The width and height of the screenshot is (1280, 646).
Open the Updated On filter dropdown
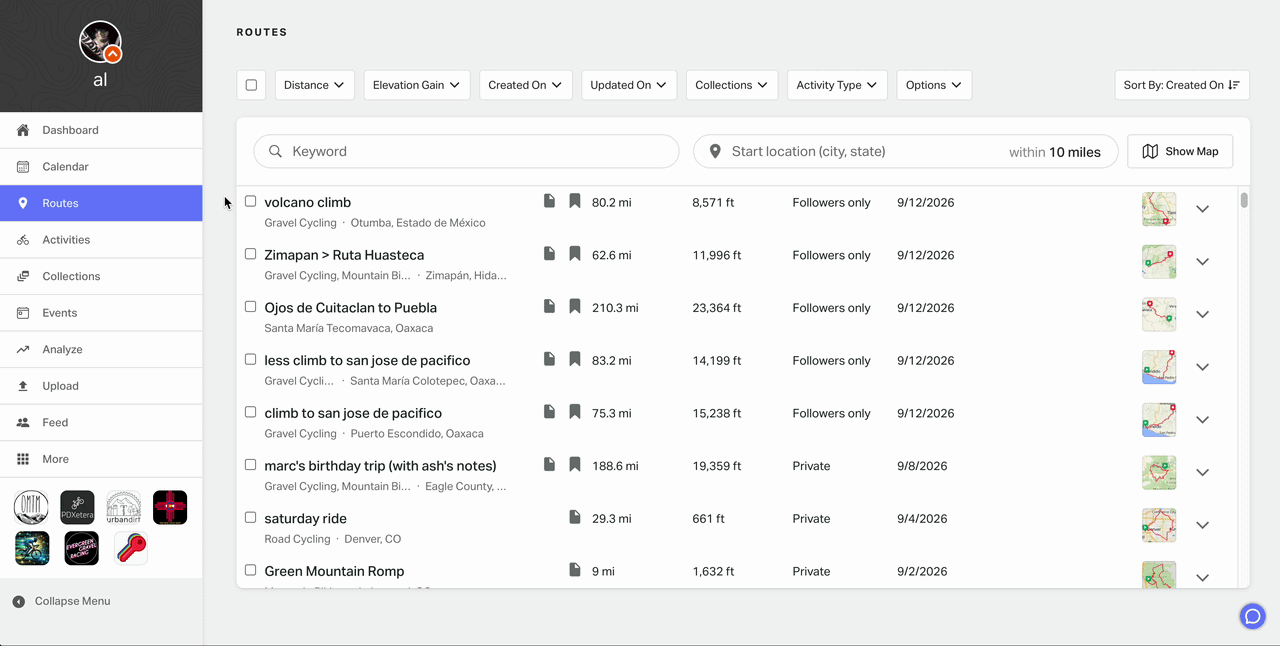click(x=629, y=85)
